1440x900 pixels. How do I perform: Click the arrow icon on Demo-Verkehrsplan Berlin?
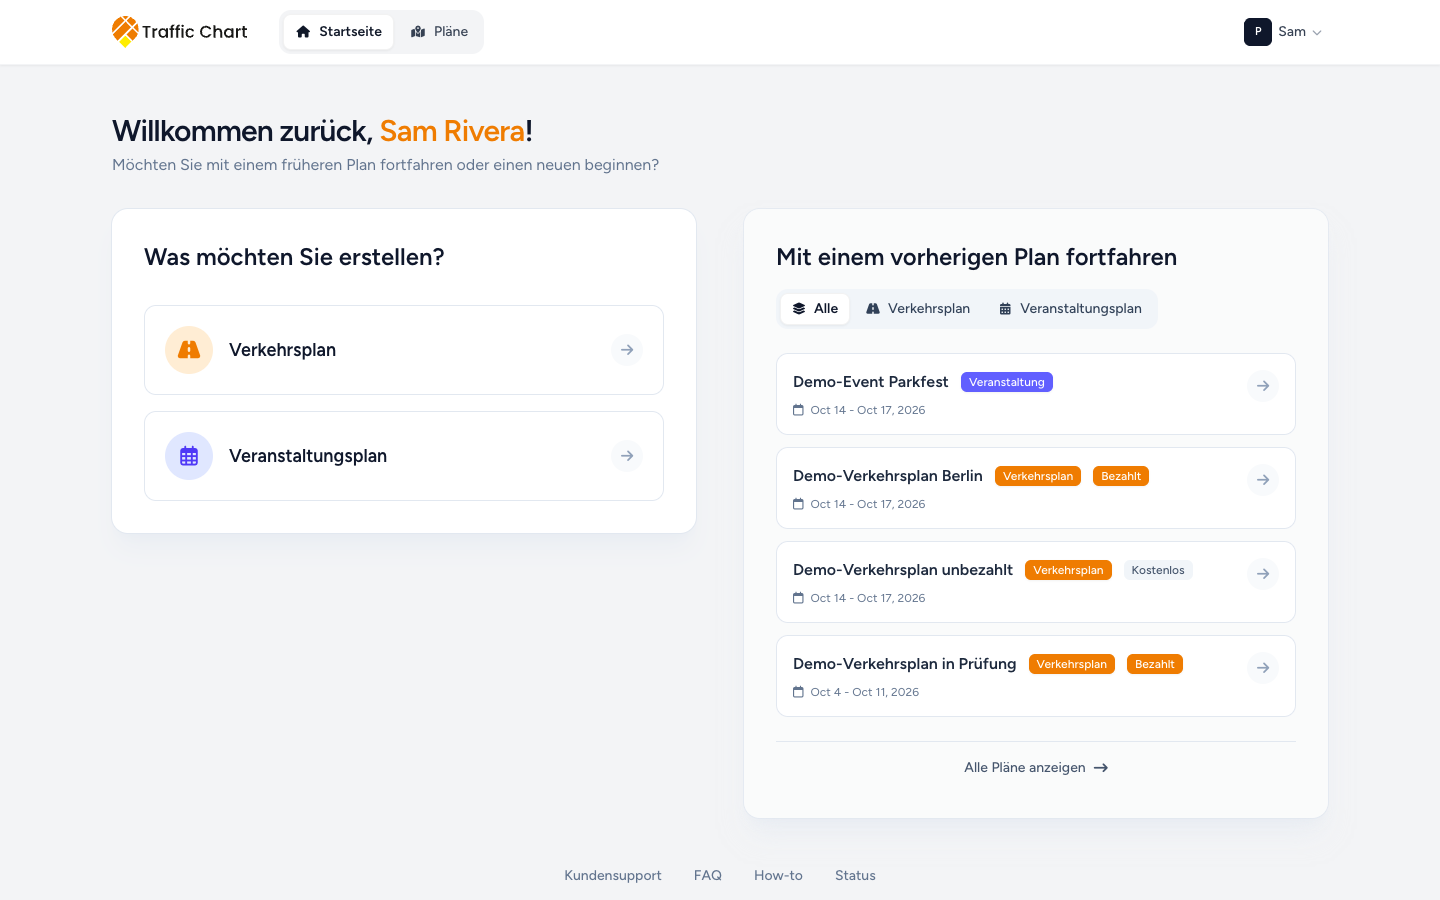[x=1263, y=480]
